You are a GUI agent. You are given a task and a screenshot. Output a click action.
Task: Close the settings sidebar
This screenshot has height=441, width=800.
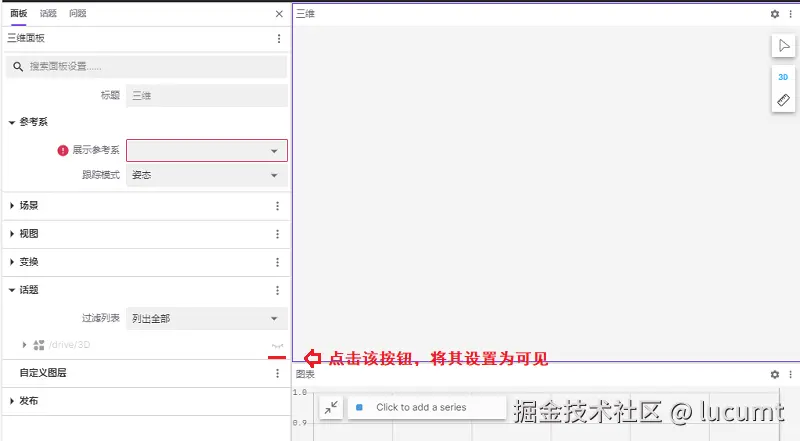(x=279, y=14)
